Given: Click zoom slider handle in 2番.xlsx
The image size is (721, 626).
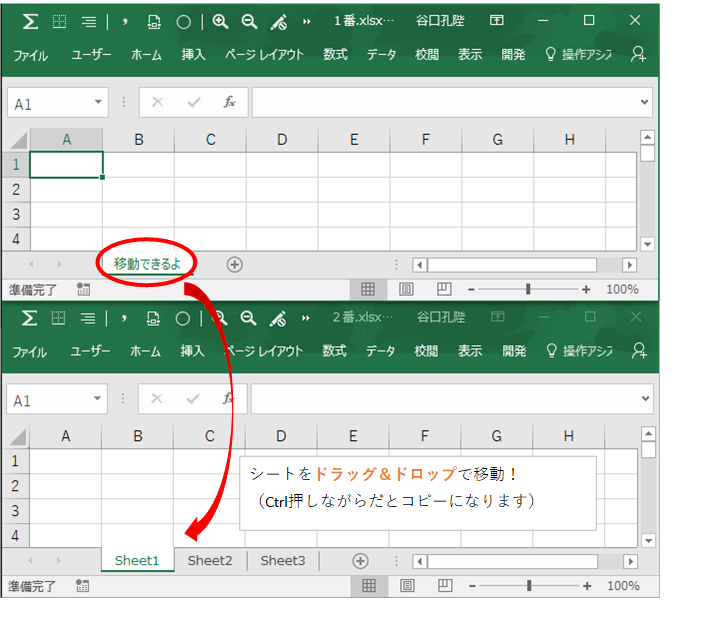Looking at the screenshot, I should (529, 585).
